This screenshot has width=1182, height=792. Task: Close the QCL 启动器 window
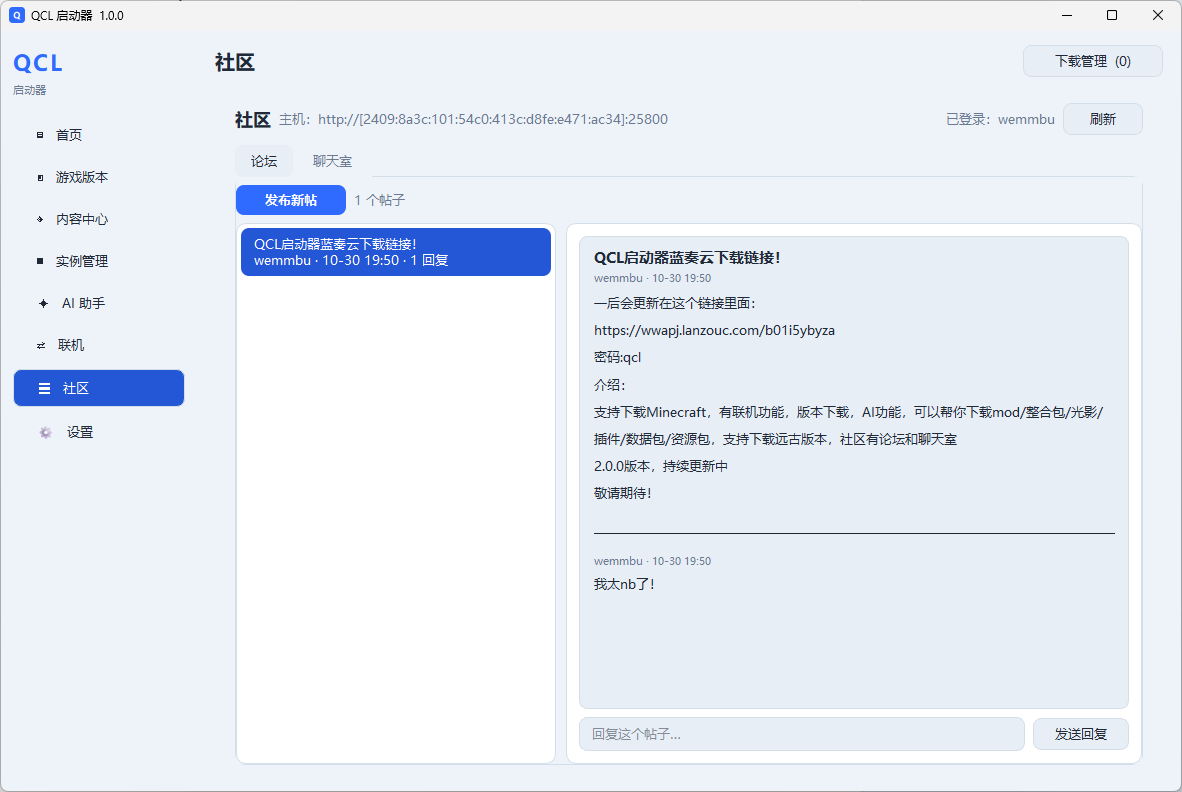1158,15
